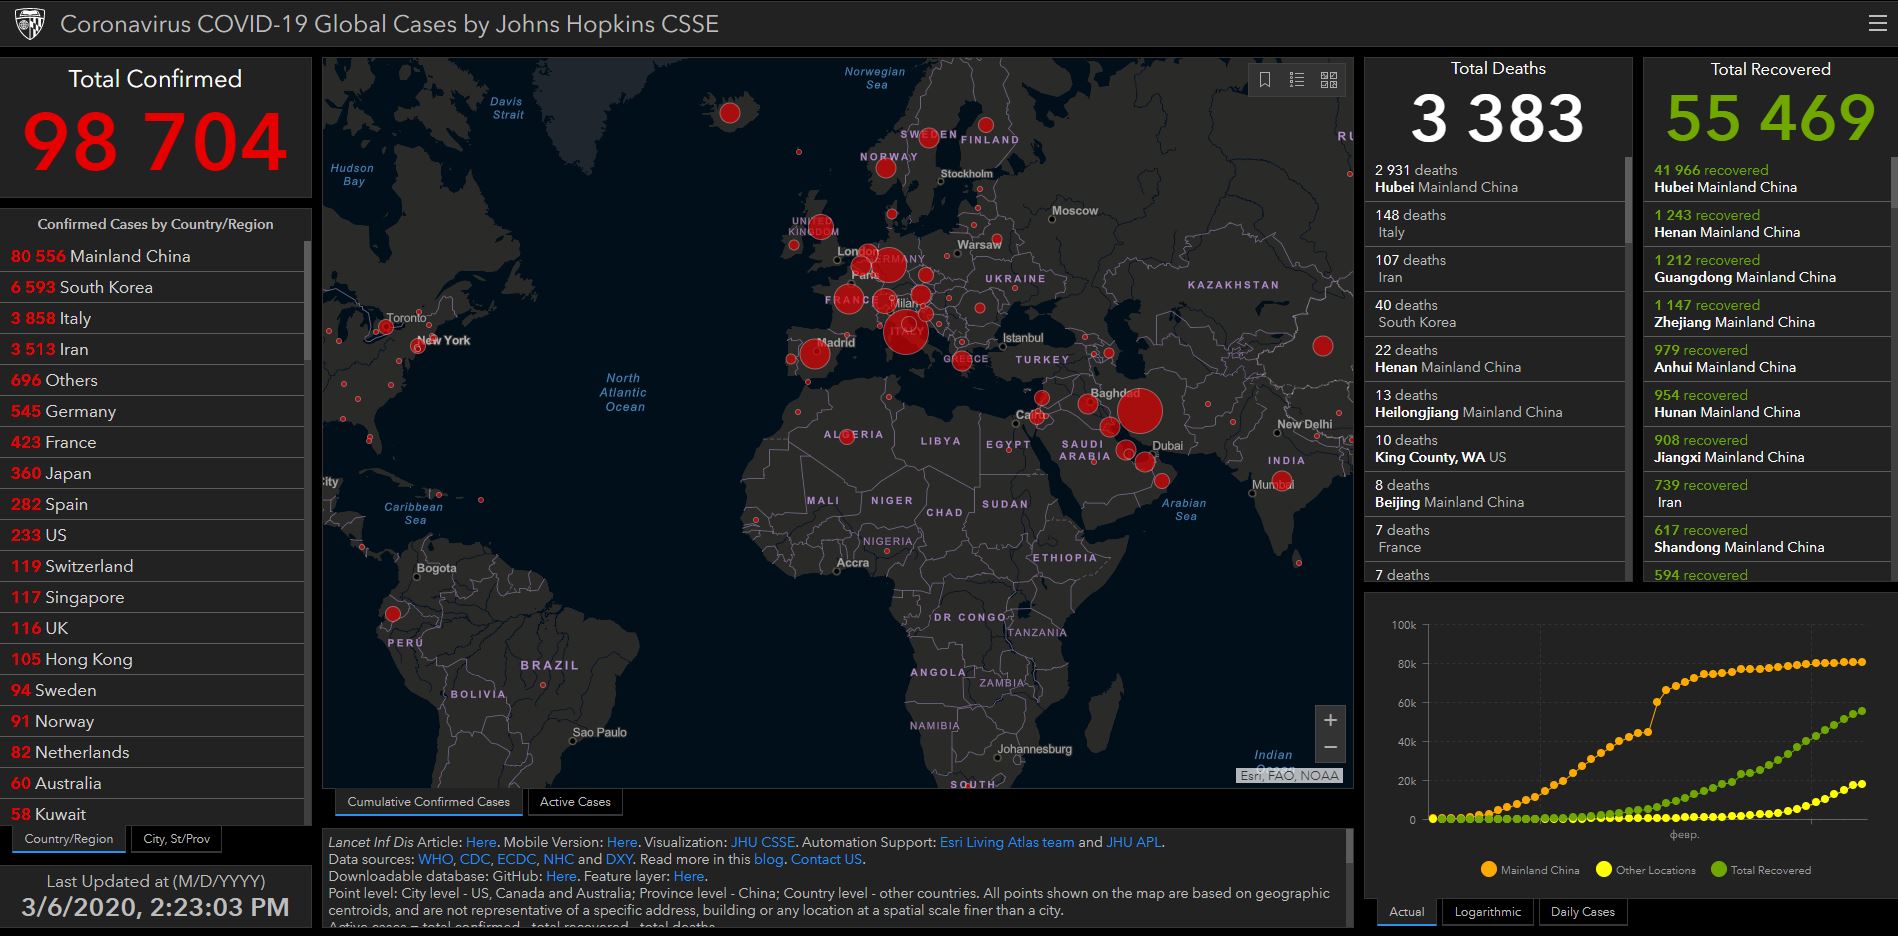Select the Country/Region tab
1898x936 pixels.
coord(69,839)
